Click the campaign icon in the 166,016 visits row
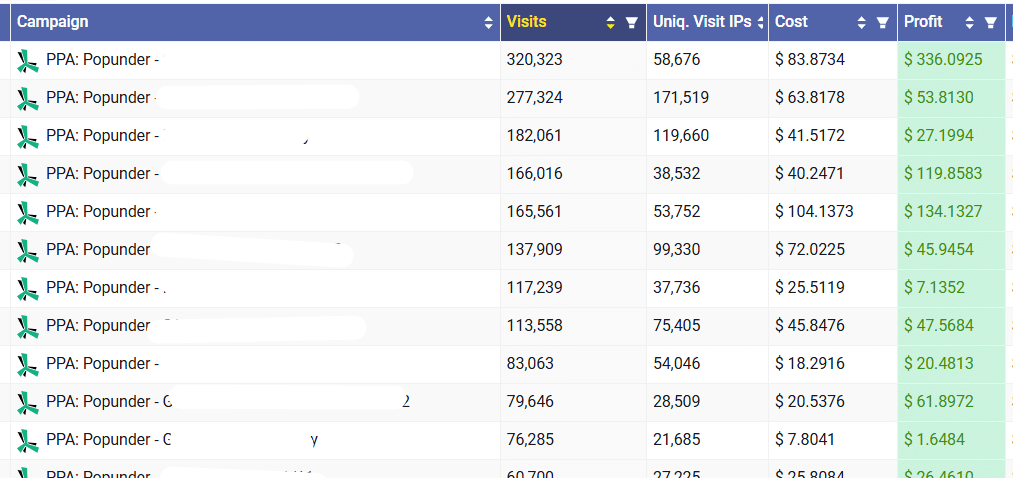Viewport: 1013px width, 478px height. tap(28, 174)
